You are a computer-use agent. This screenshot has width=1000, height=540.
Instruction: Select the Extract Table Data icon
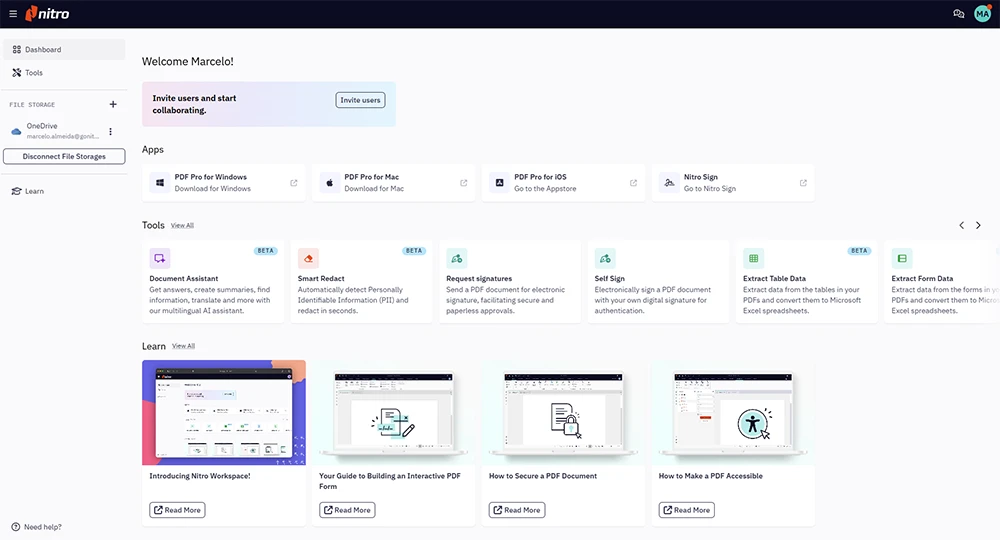click(x=753, y=258)
